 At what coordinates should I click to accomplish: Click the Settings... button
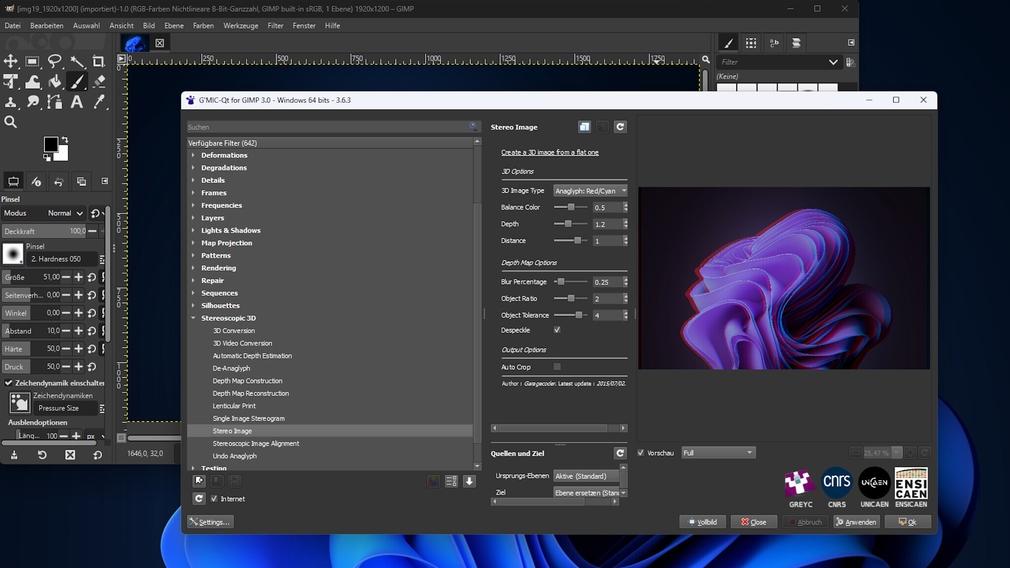click(210, 522)
